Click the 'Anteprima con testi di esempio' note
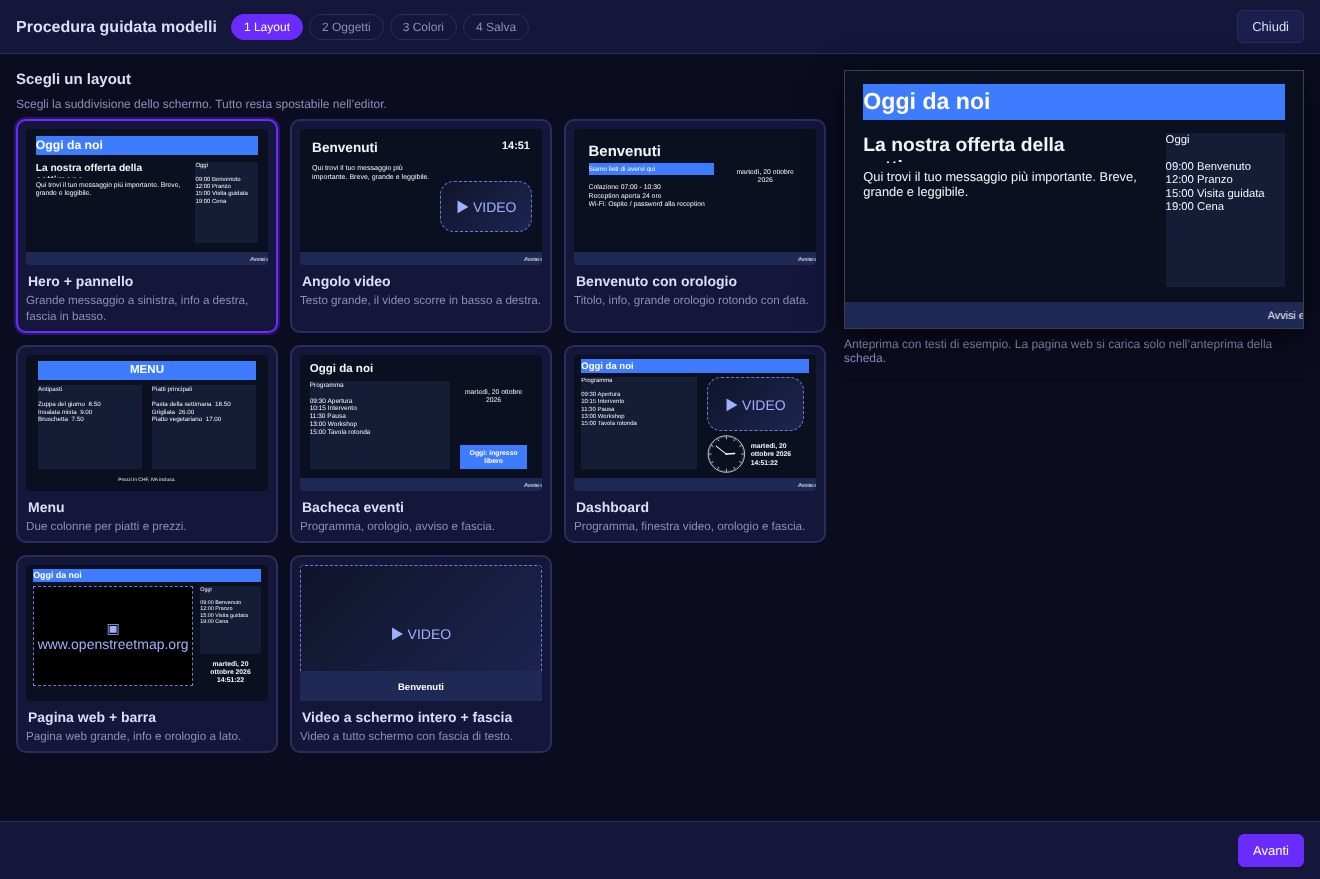The height and width of the screenshot is (879, 1320). pos(1058,351)
